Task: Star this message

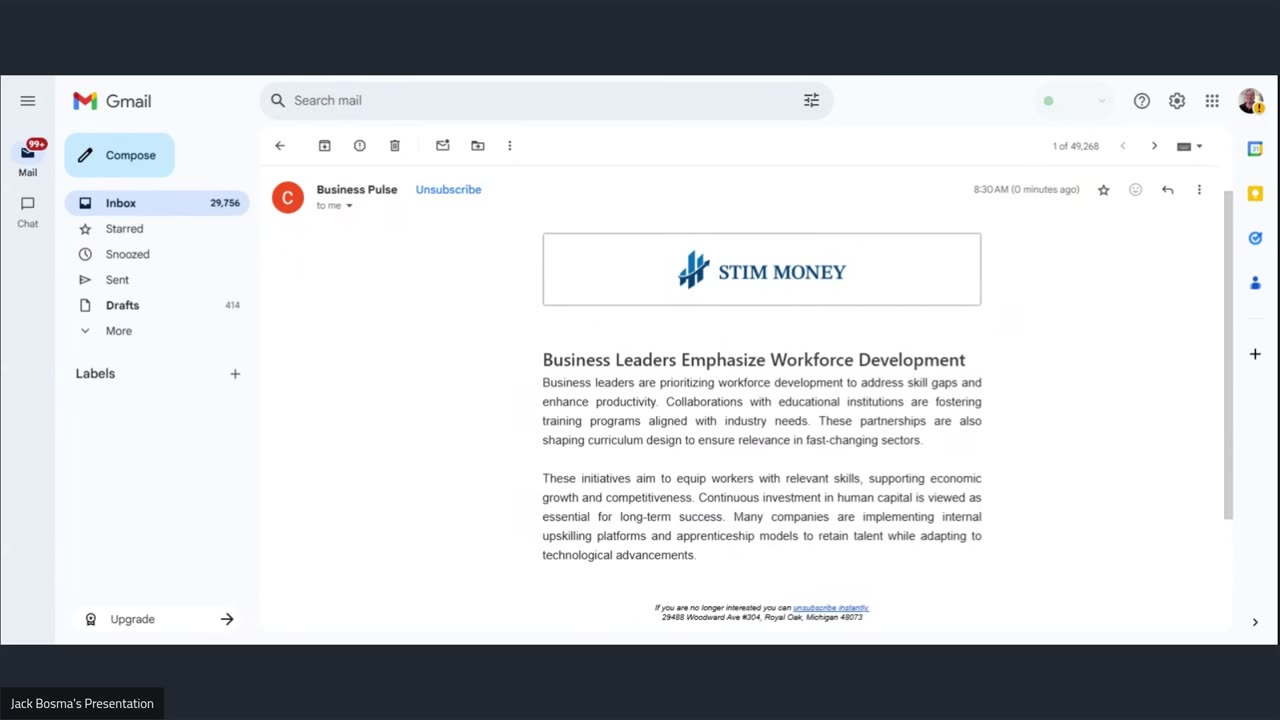Action: click(1104, 190)
